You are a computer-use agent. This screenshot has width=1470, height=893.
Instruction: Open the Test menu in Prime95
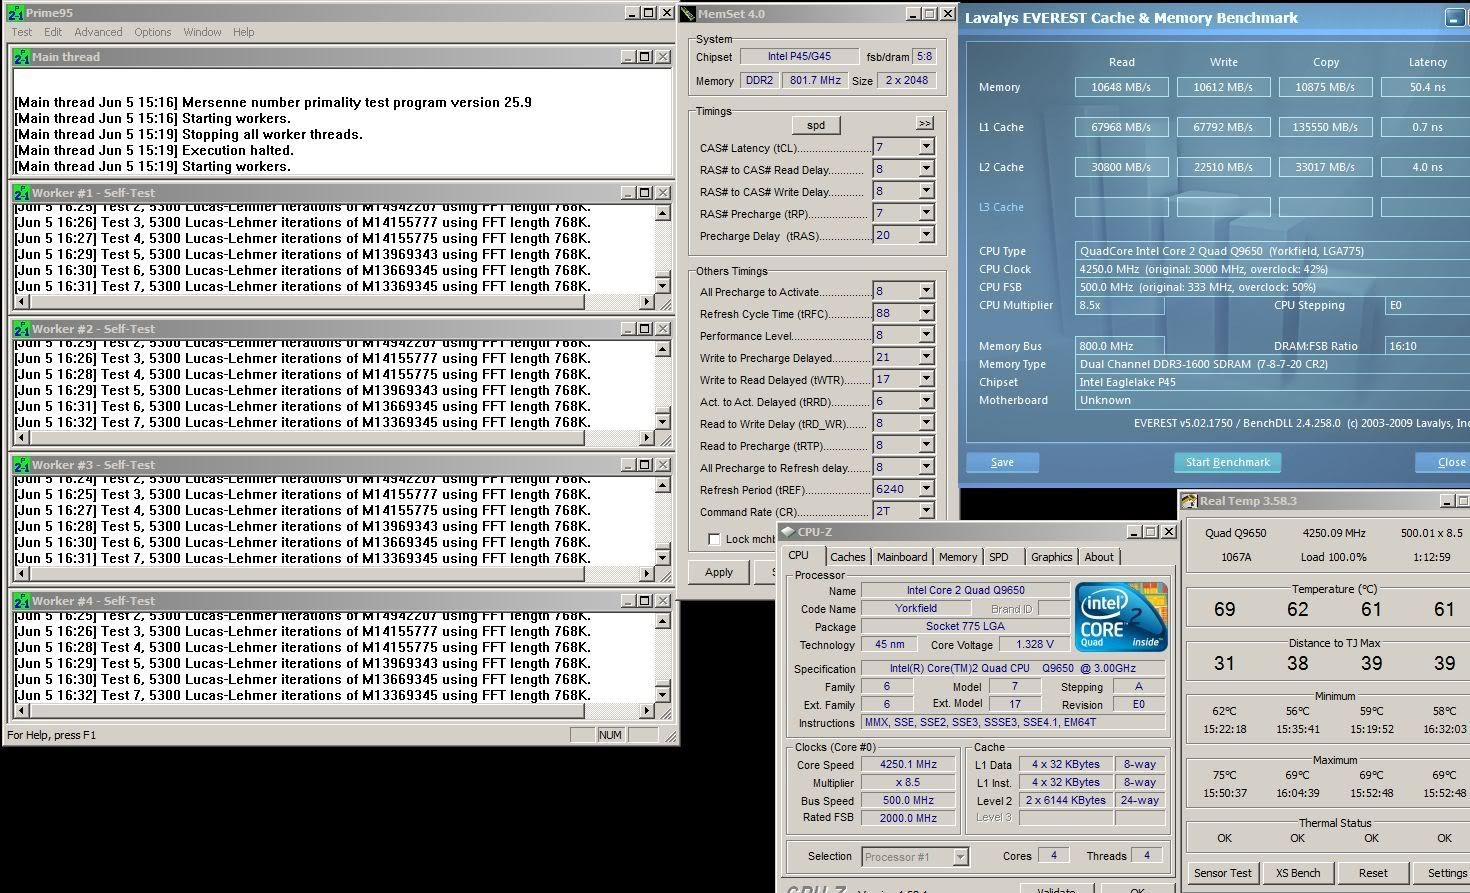point(21,32)
